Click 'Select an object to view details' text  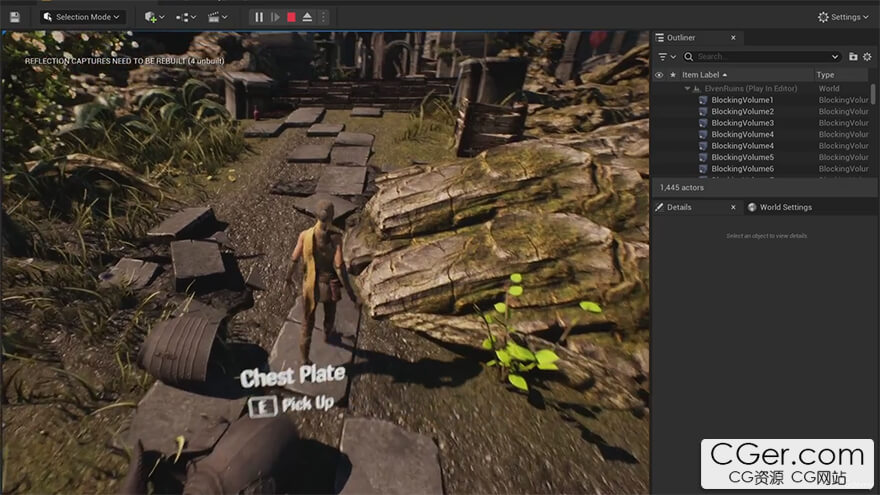[x=767, y=236]
